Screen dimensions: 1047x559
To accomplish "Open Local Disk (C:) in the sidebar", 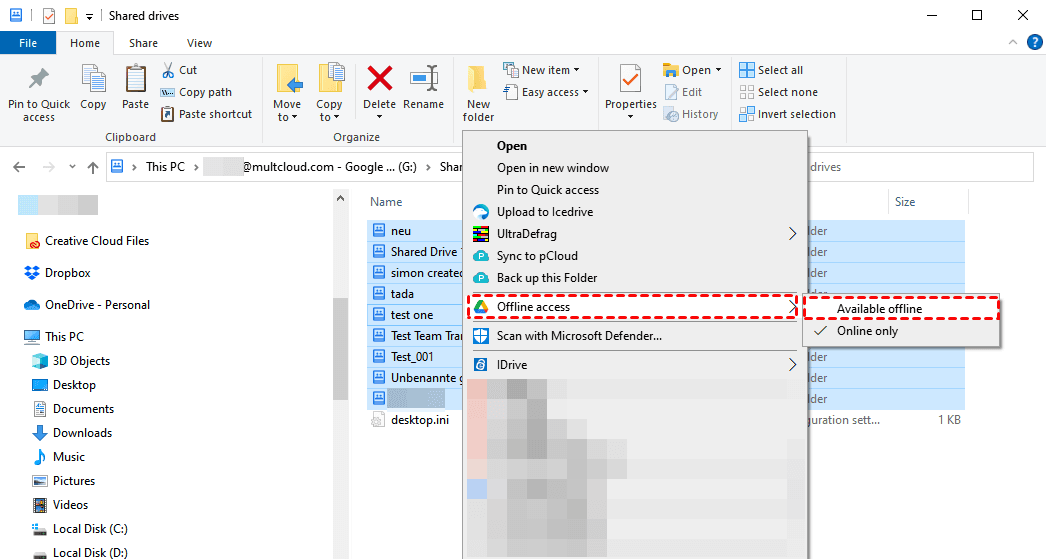I will tap(80, 529).
